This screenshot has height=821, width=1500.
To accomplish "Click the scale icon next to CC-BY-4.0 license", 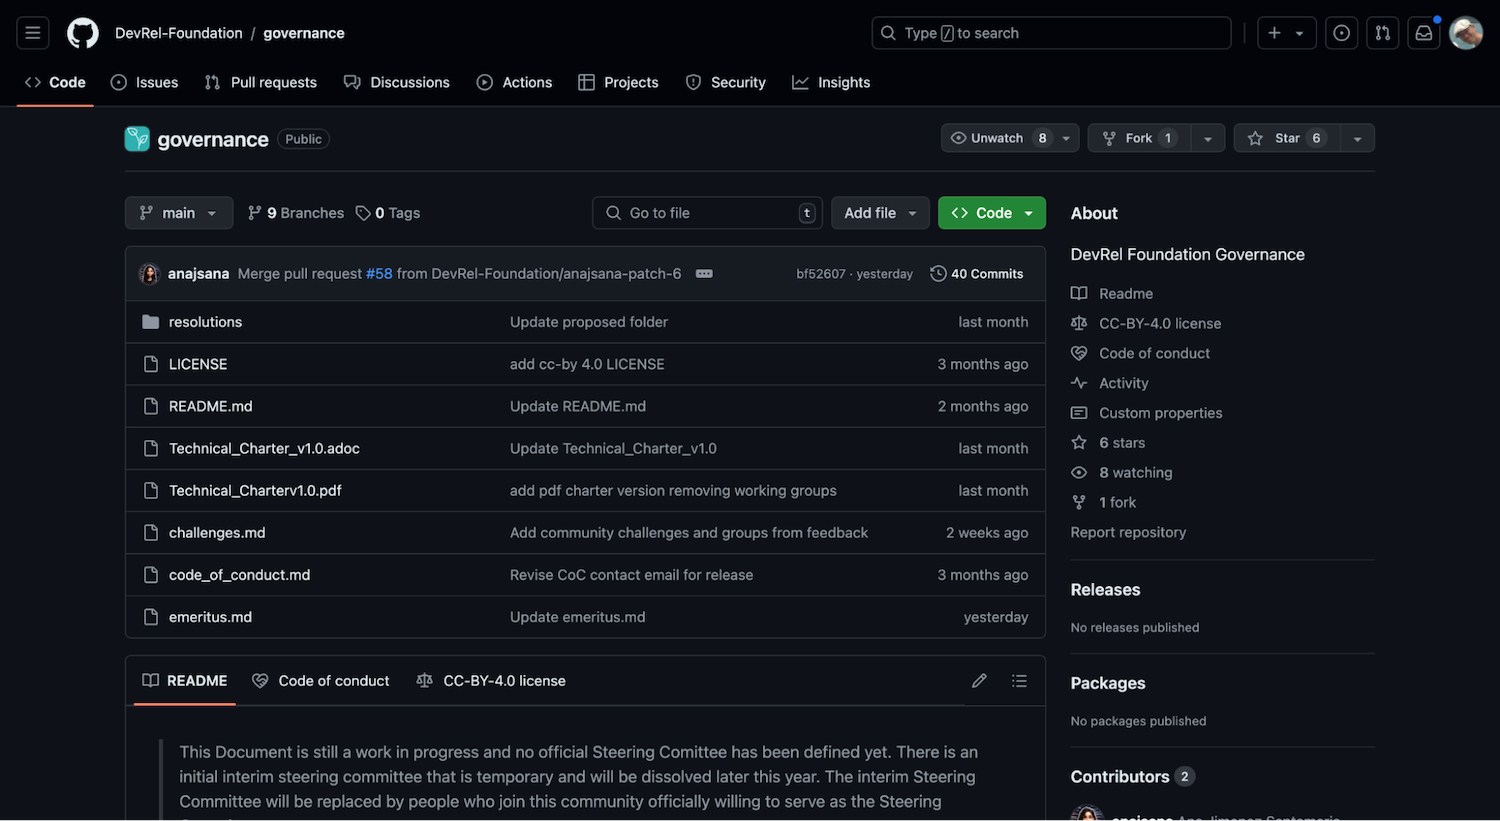I will [x=1079, y=323].
